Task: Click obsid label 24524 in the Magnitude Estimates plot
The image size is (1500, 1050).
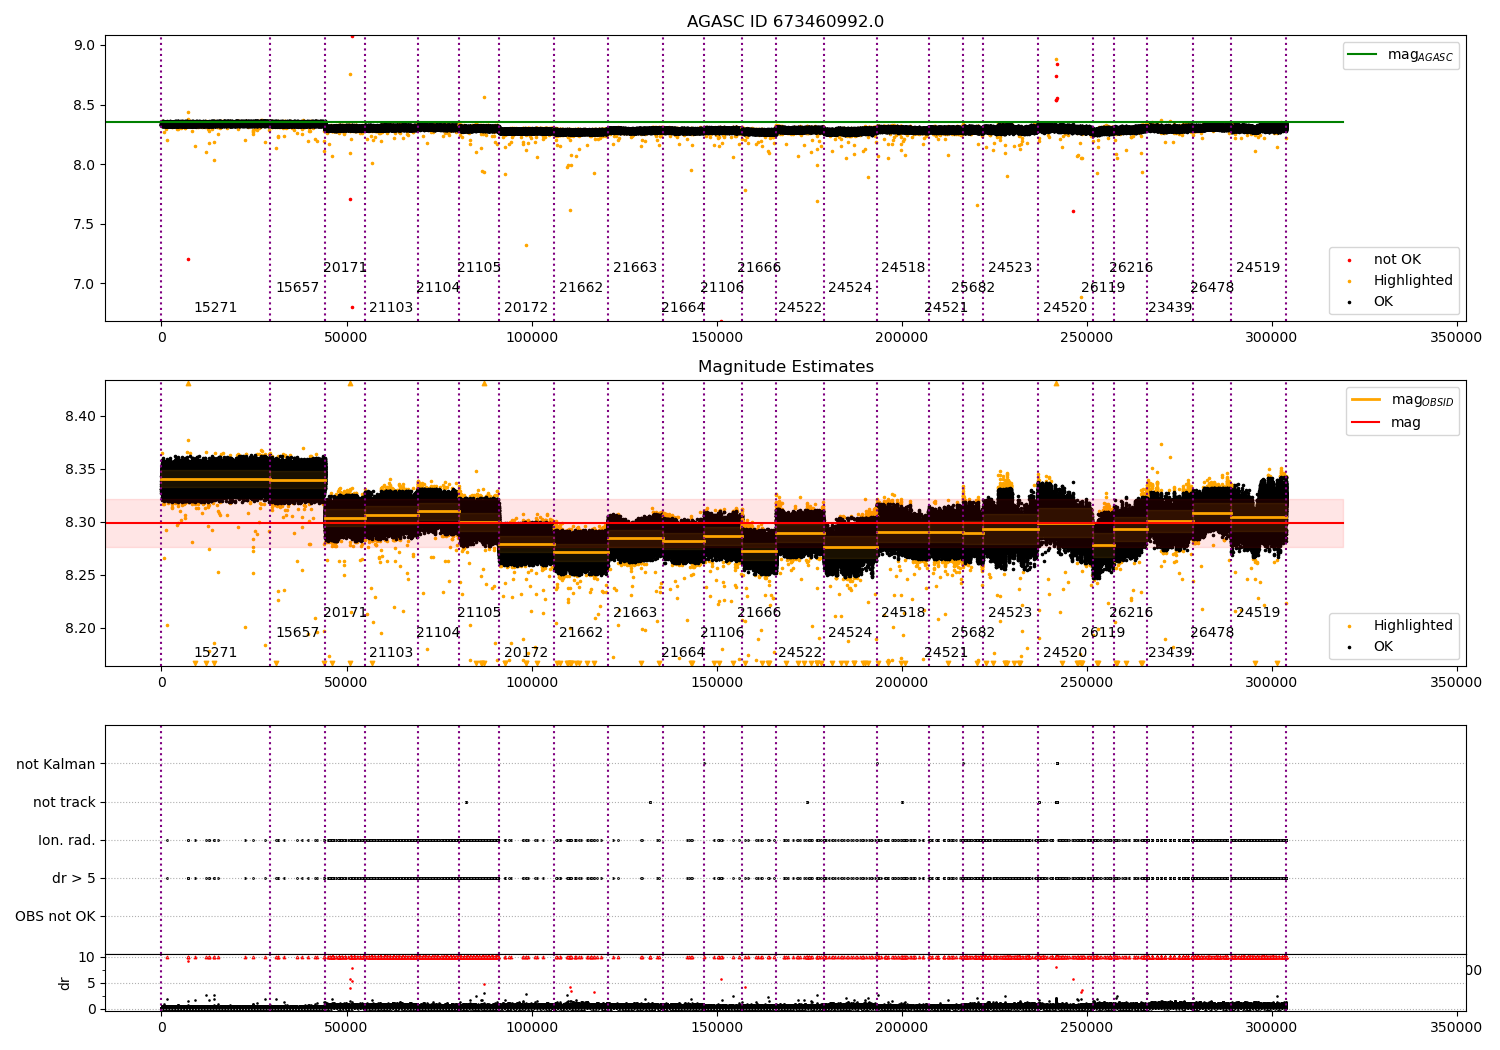Action: click(x=850, y=632)
